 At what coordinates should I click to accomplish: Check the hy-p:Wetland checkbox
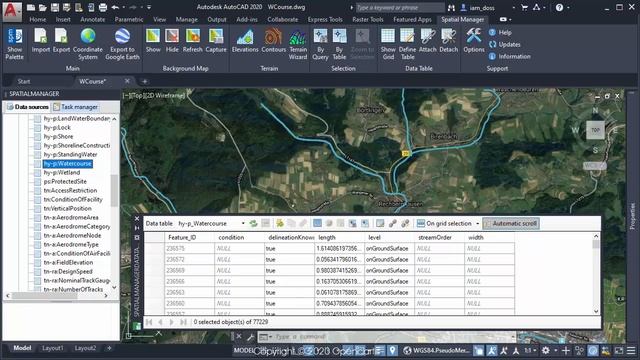tap(38, 173)
